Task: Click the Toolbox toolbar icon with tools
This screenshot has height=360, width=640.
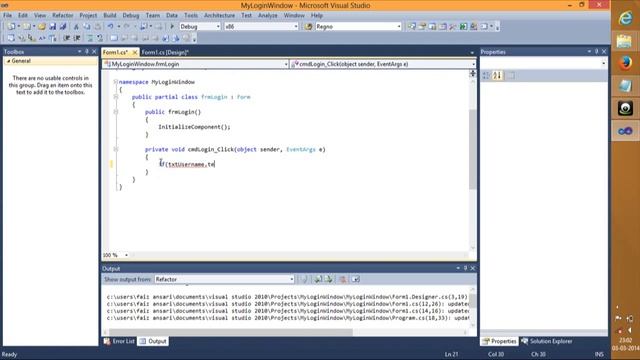Action: pyautogui.click(x=453, y=27)
